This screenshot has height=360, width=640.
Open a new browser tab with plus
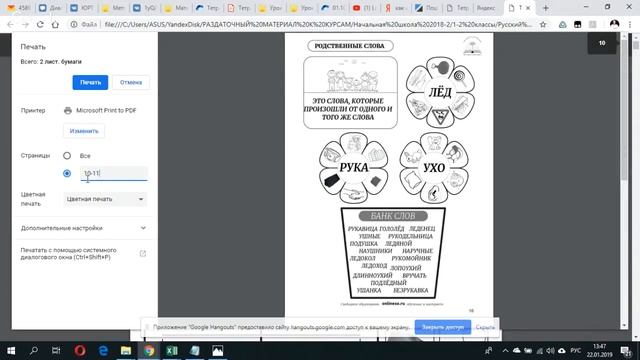(545, 8)
